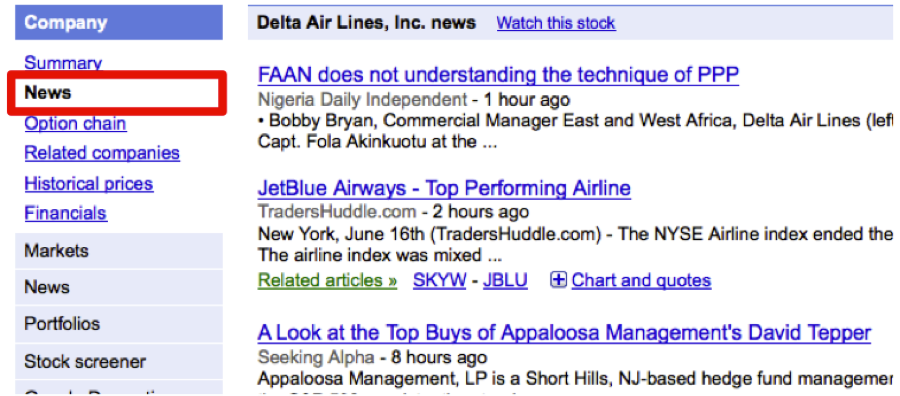Open the Portfolios sidebar item

119,324
